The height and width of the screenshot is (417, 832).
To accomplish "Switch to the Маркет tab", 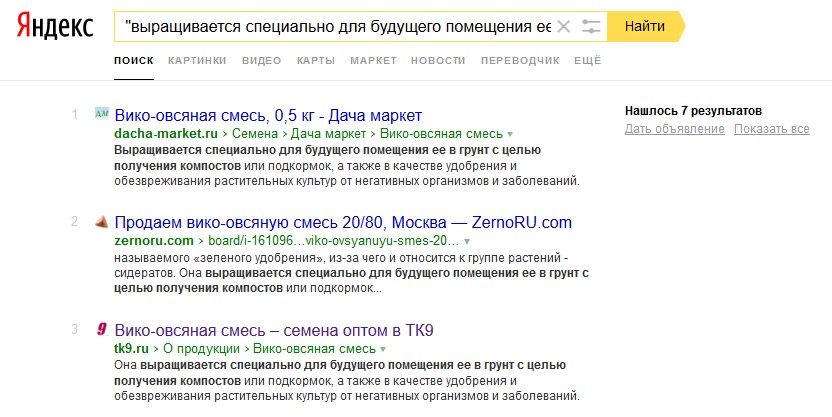I will 373,60.
